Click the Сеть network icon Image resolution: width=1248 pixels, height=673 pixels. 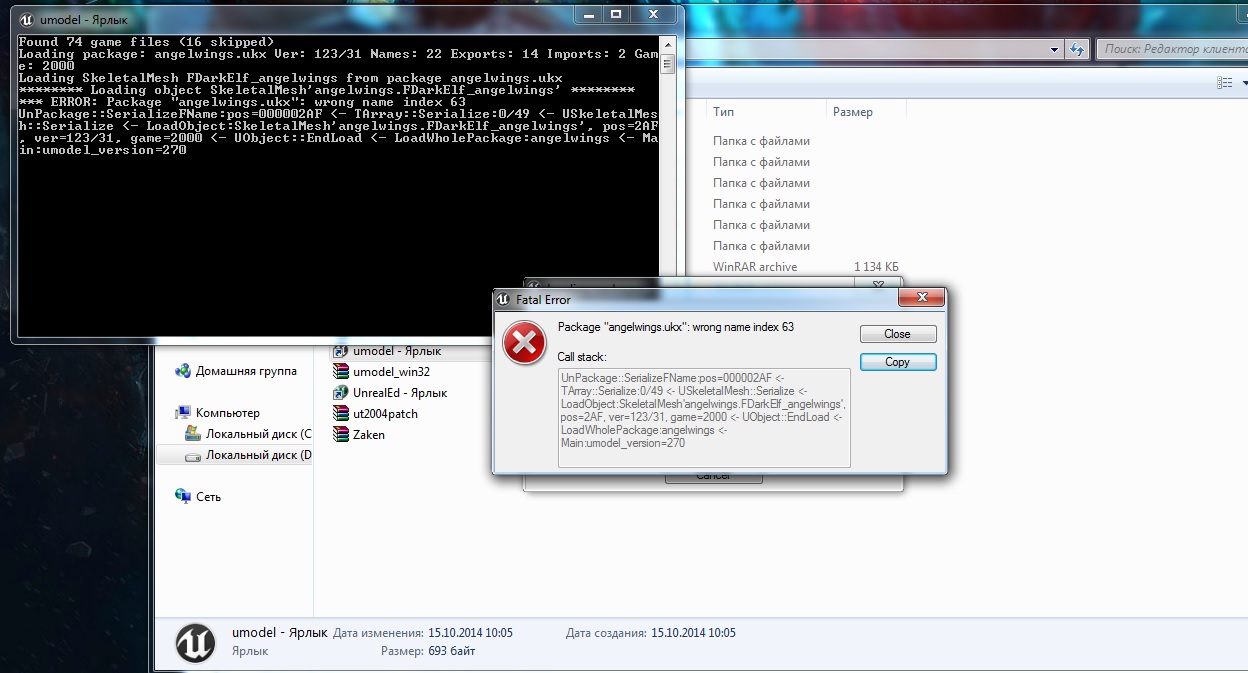pyautogui.click(x=183, y=496)
